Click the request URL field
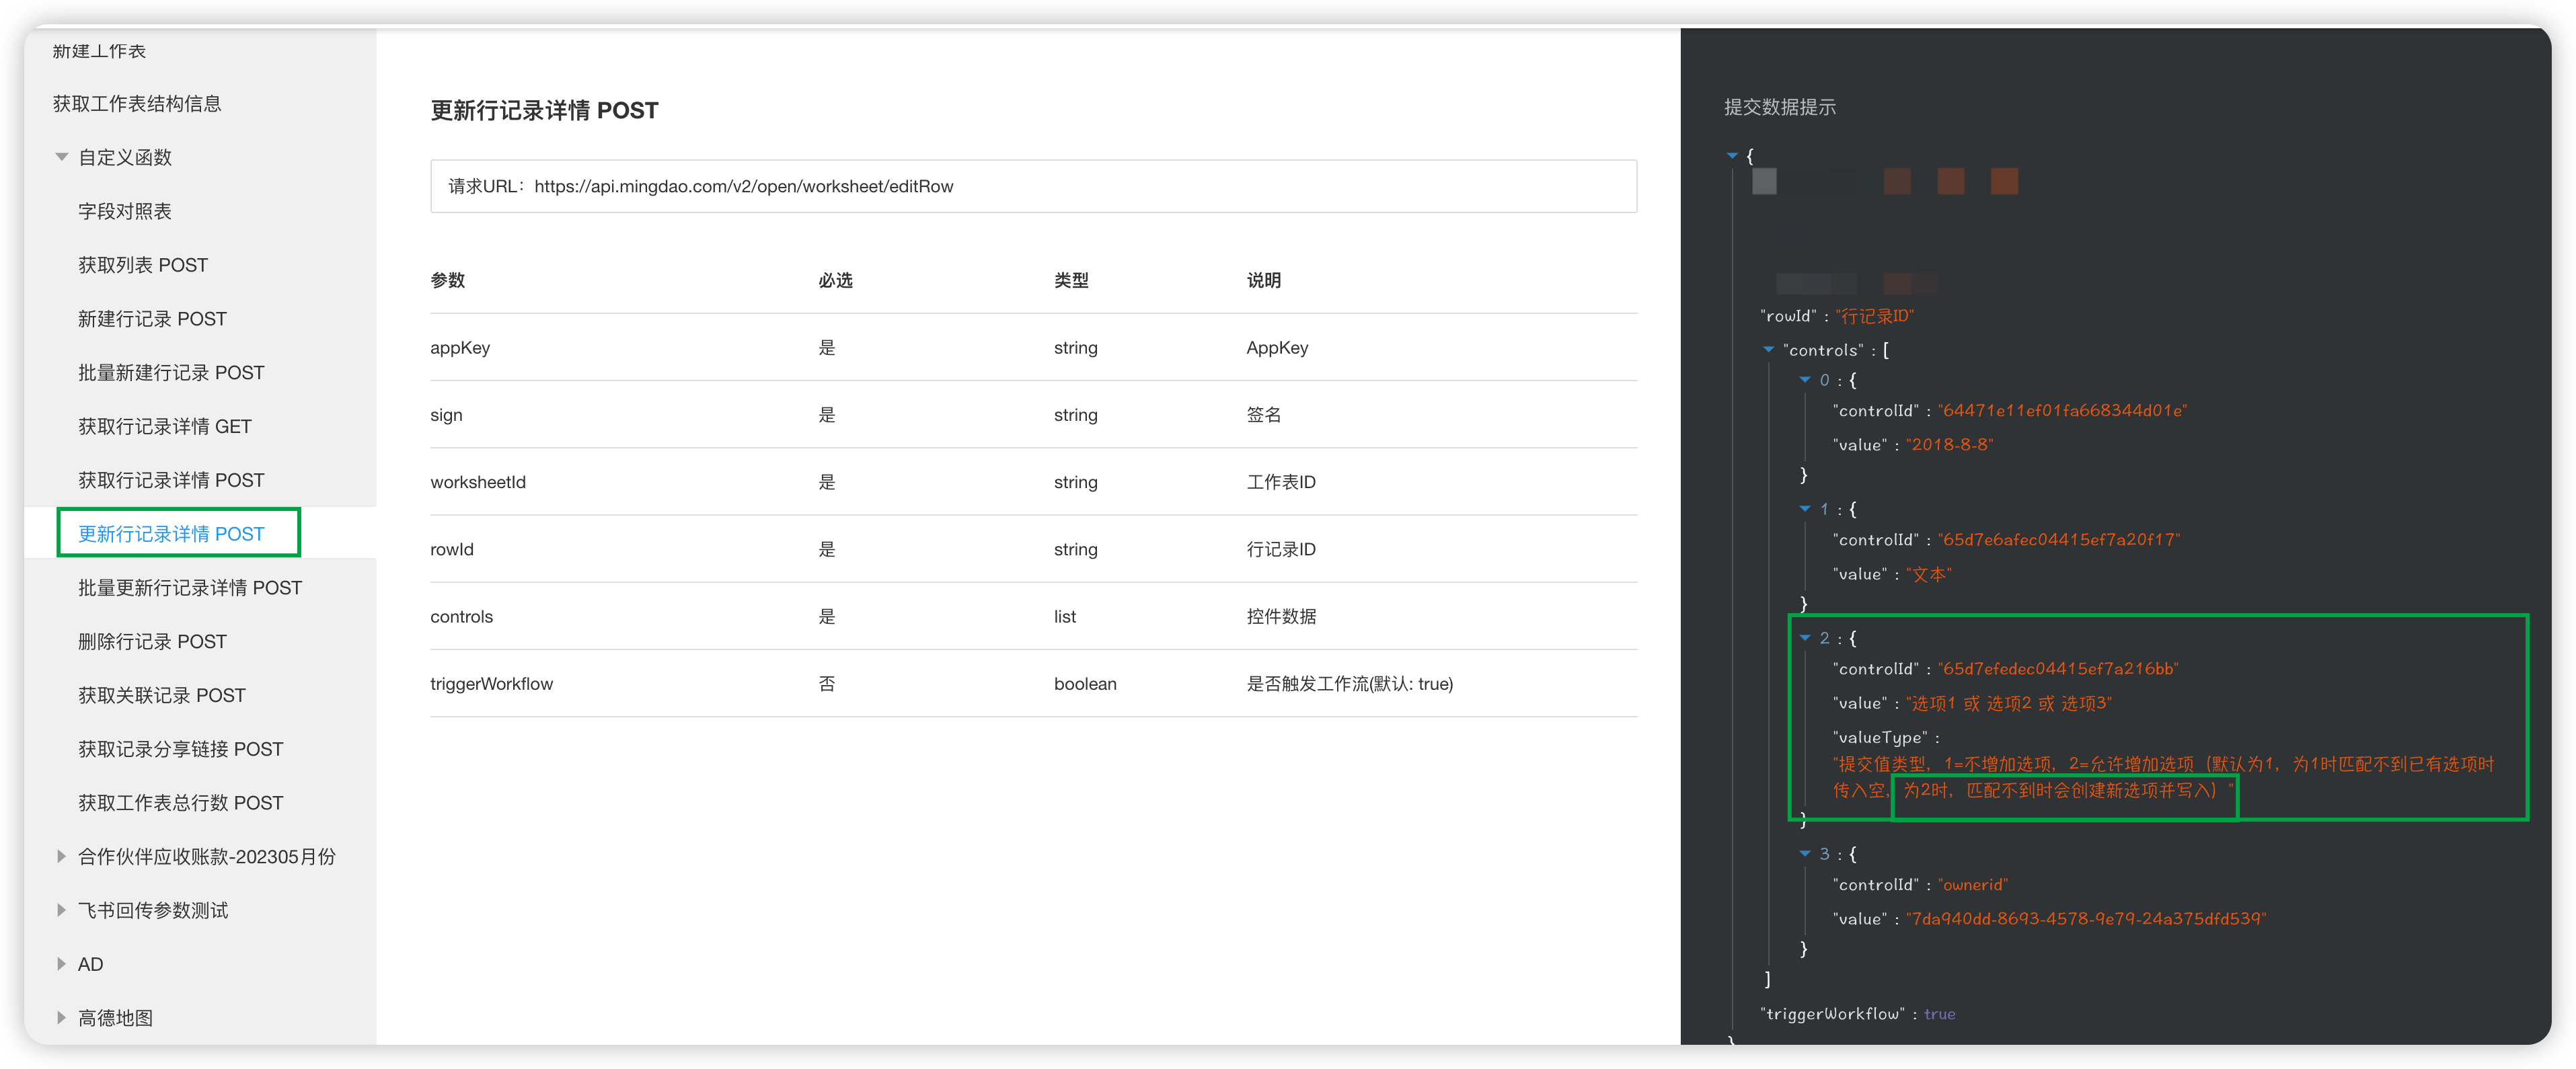Screen dimensions: 2576x1069 coord(1032,186)
